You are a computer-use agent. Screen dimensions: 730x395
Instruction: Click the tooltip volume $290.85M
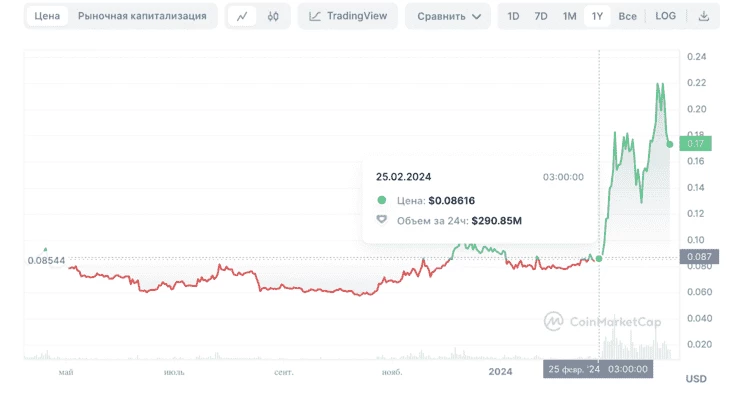click(496, 221)
